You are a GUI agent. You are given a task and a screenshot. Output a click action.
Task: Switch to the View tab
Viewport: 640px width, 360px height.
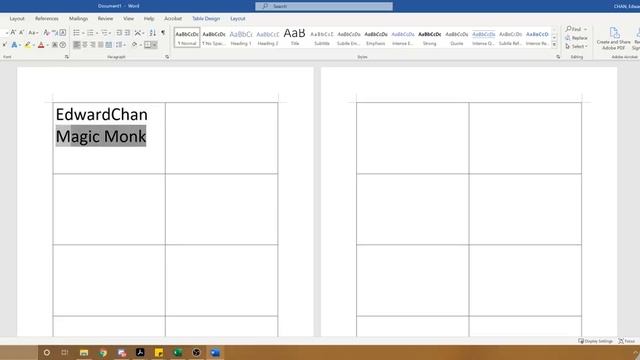click(x=129, y=19)
